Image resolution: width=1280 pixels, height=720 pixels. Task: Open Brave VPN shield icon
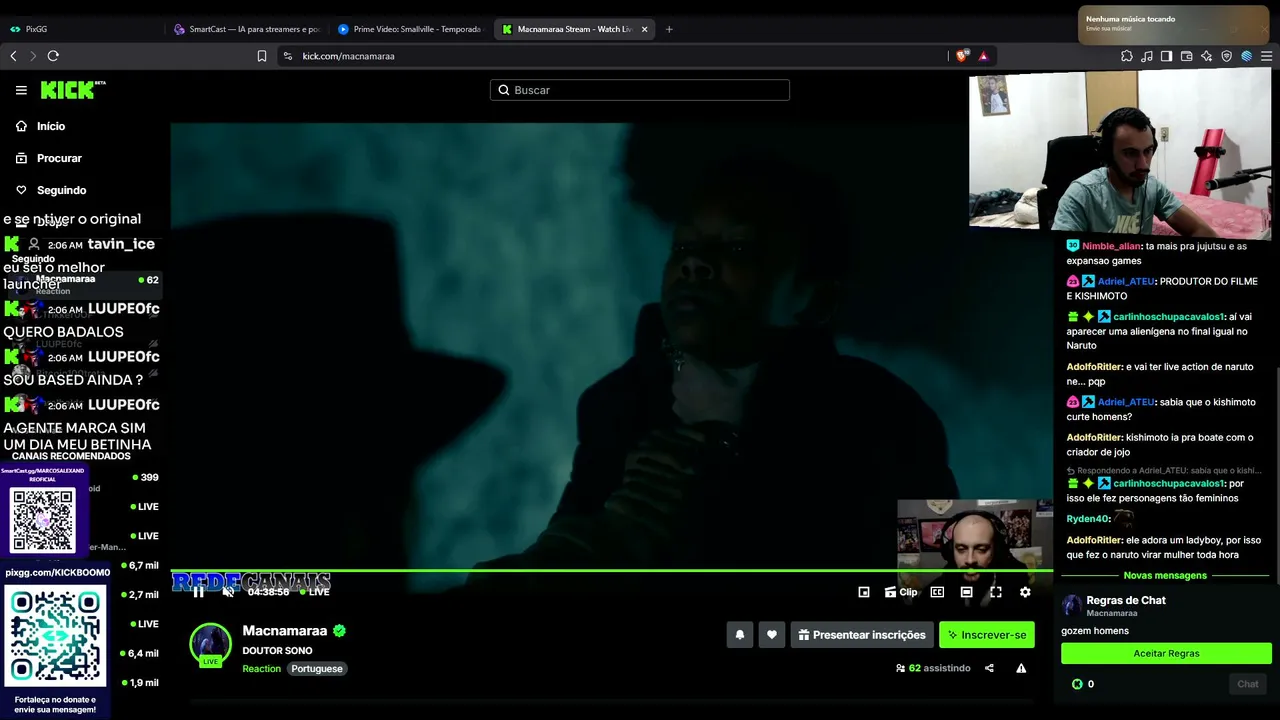pyautogui.click(x=1227, y=56)
